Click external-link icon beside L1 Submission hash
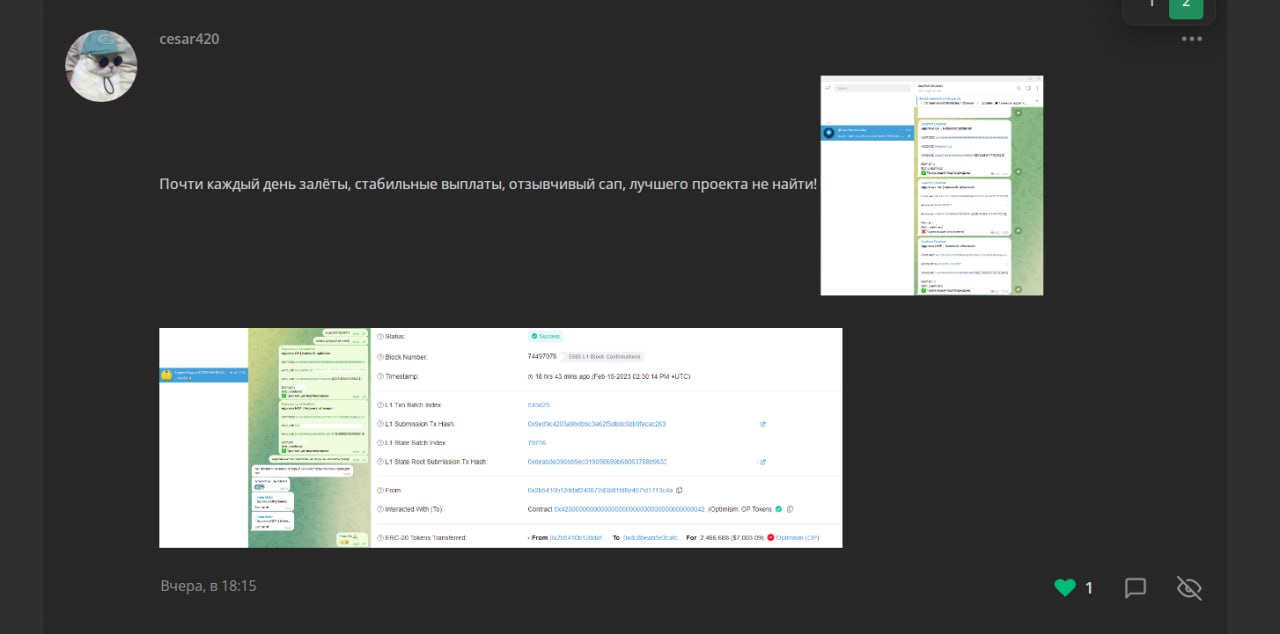Viewport: 1280px width, 634px height. pyautogui.click(x=763, y=424)
